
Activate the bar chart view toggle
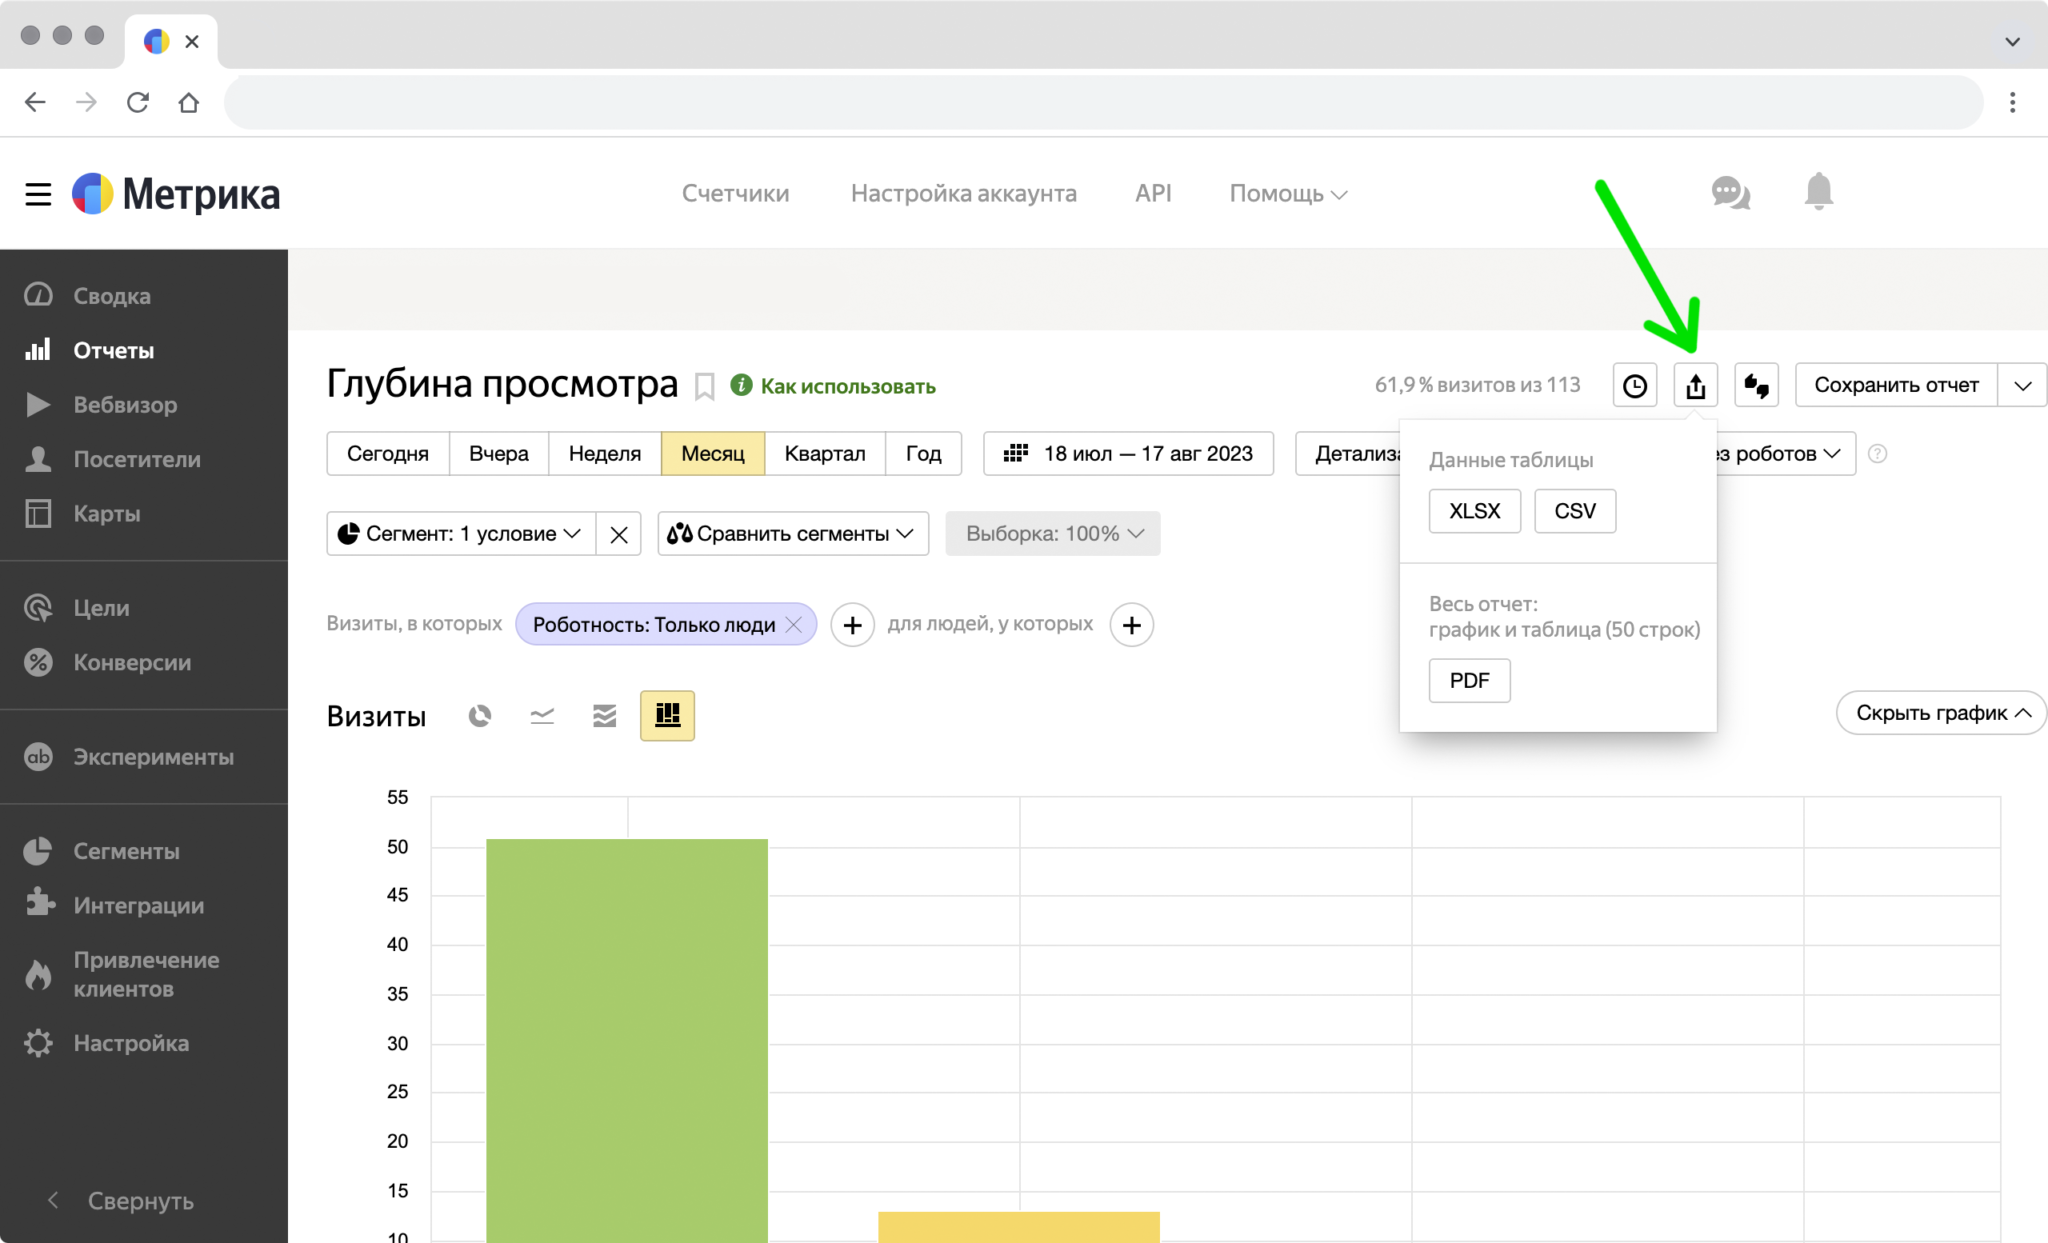click(667, 716)
